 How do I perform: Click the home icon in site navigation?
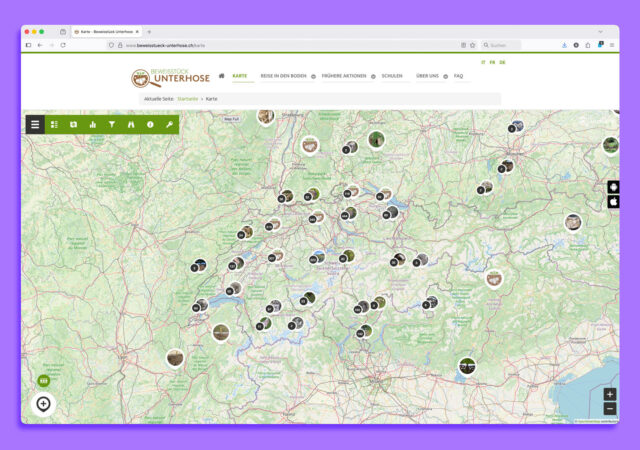click(221, 76)
